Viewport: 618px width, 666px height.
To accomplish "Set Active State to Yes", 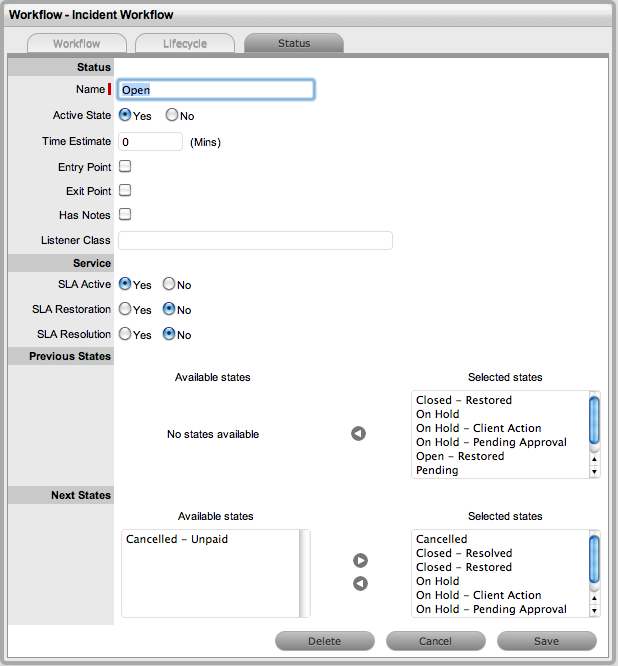I will coord(125,115).
